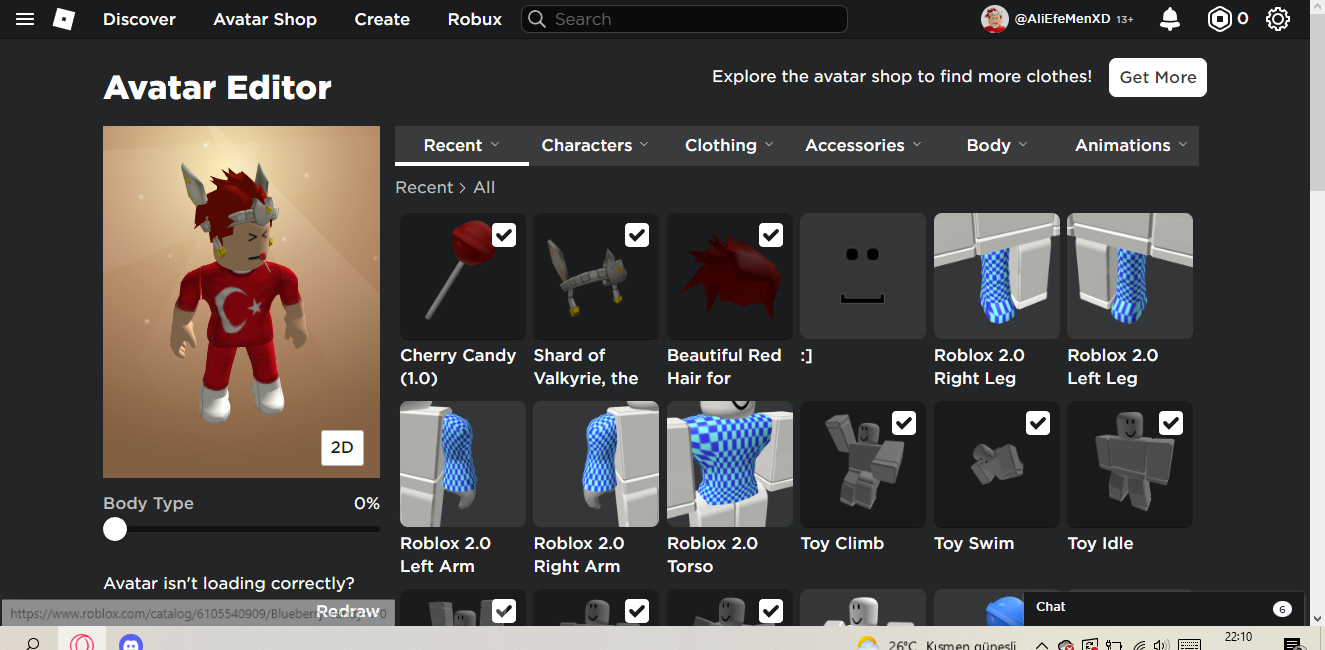Open the settings gear menu
Image resolution: width=1325 pixels, height=650 pixels.
click(1278, 19)
